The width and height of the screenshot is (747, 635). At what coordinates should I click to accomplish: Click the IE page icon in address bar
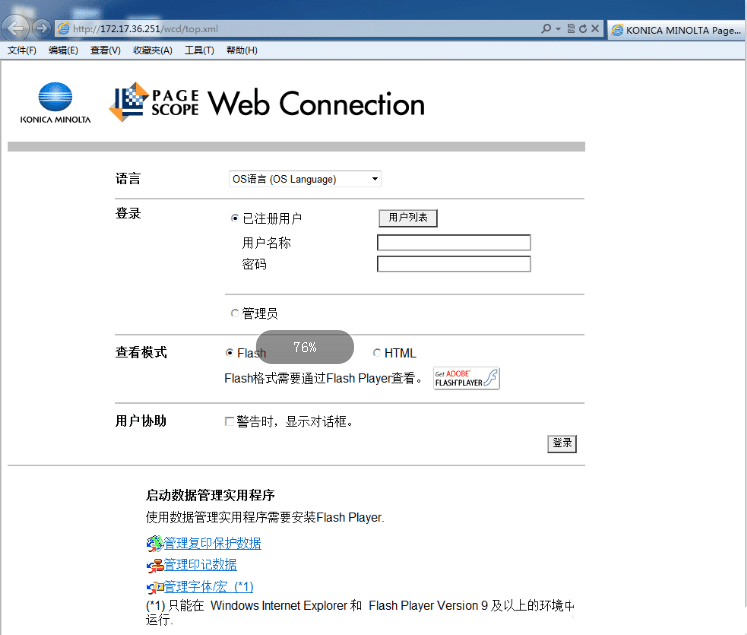point(63,29)
